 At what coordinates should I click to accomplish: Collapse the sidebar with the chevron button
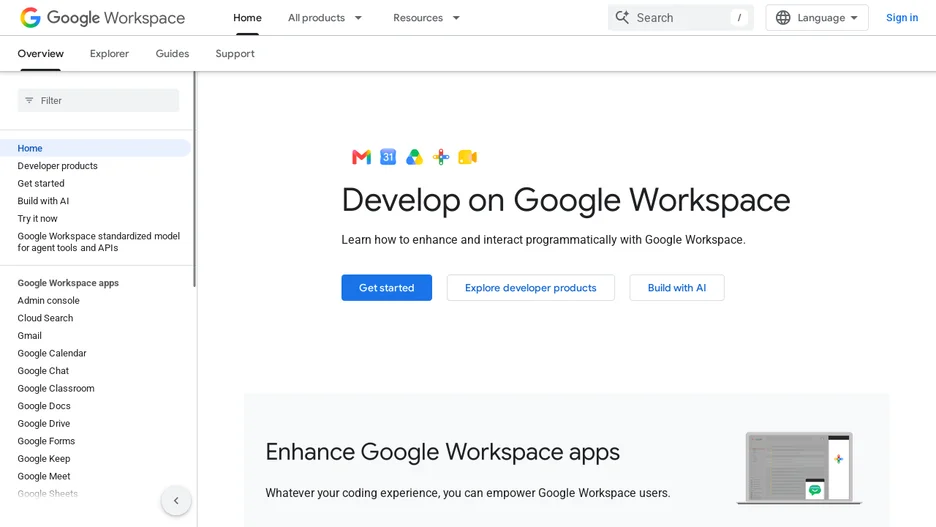176,501
